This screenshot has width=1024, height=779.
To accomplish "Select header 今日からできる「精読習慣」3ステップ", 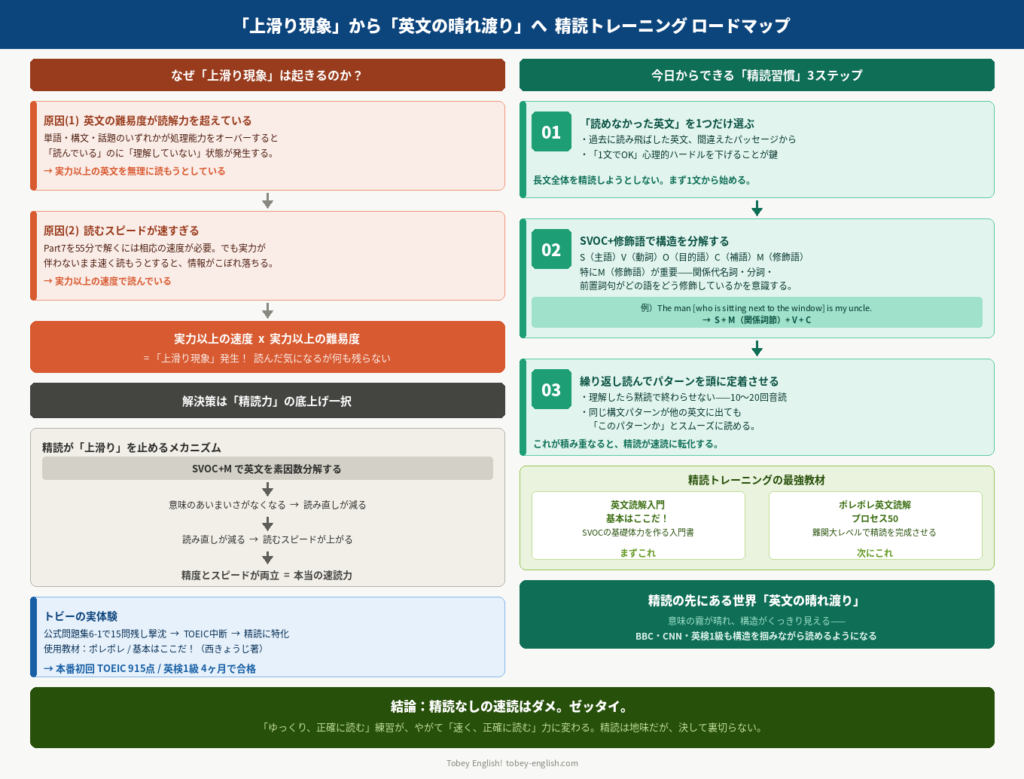I will [756, 75].
